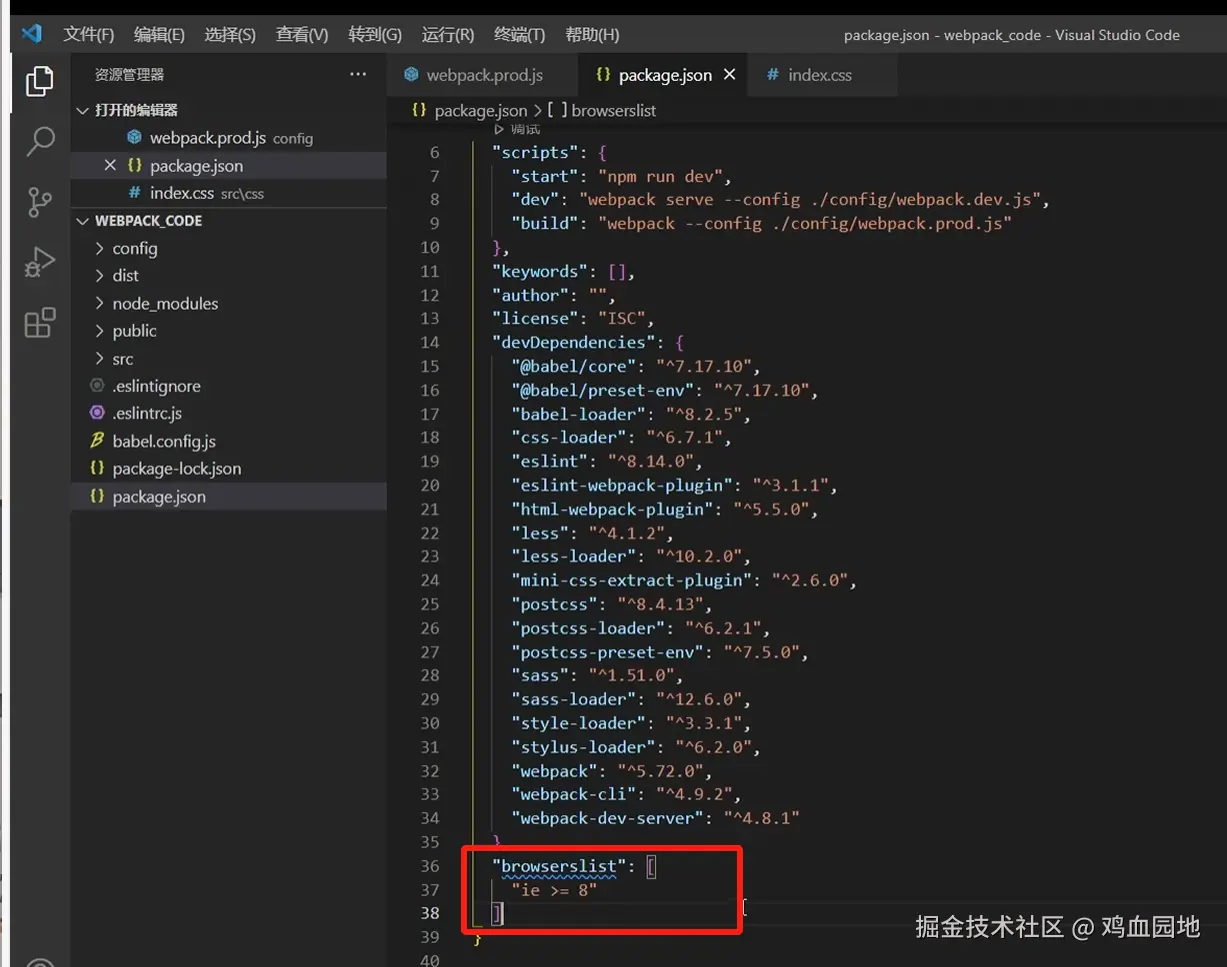Click "mini-css-extract-plugin" on line 24
1227x967 pixels.
(x=631, y=580)
